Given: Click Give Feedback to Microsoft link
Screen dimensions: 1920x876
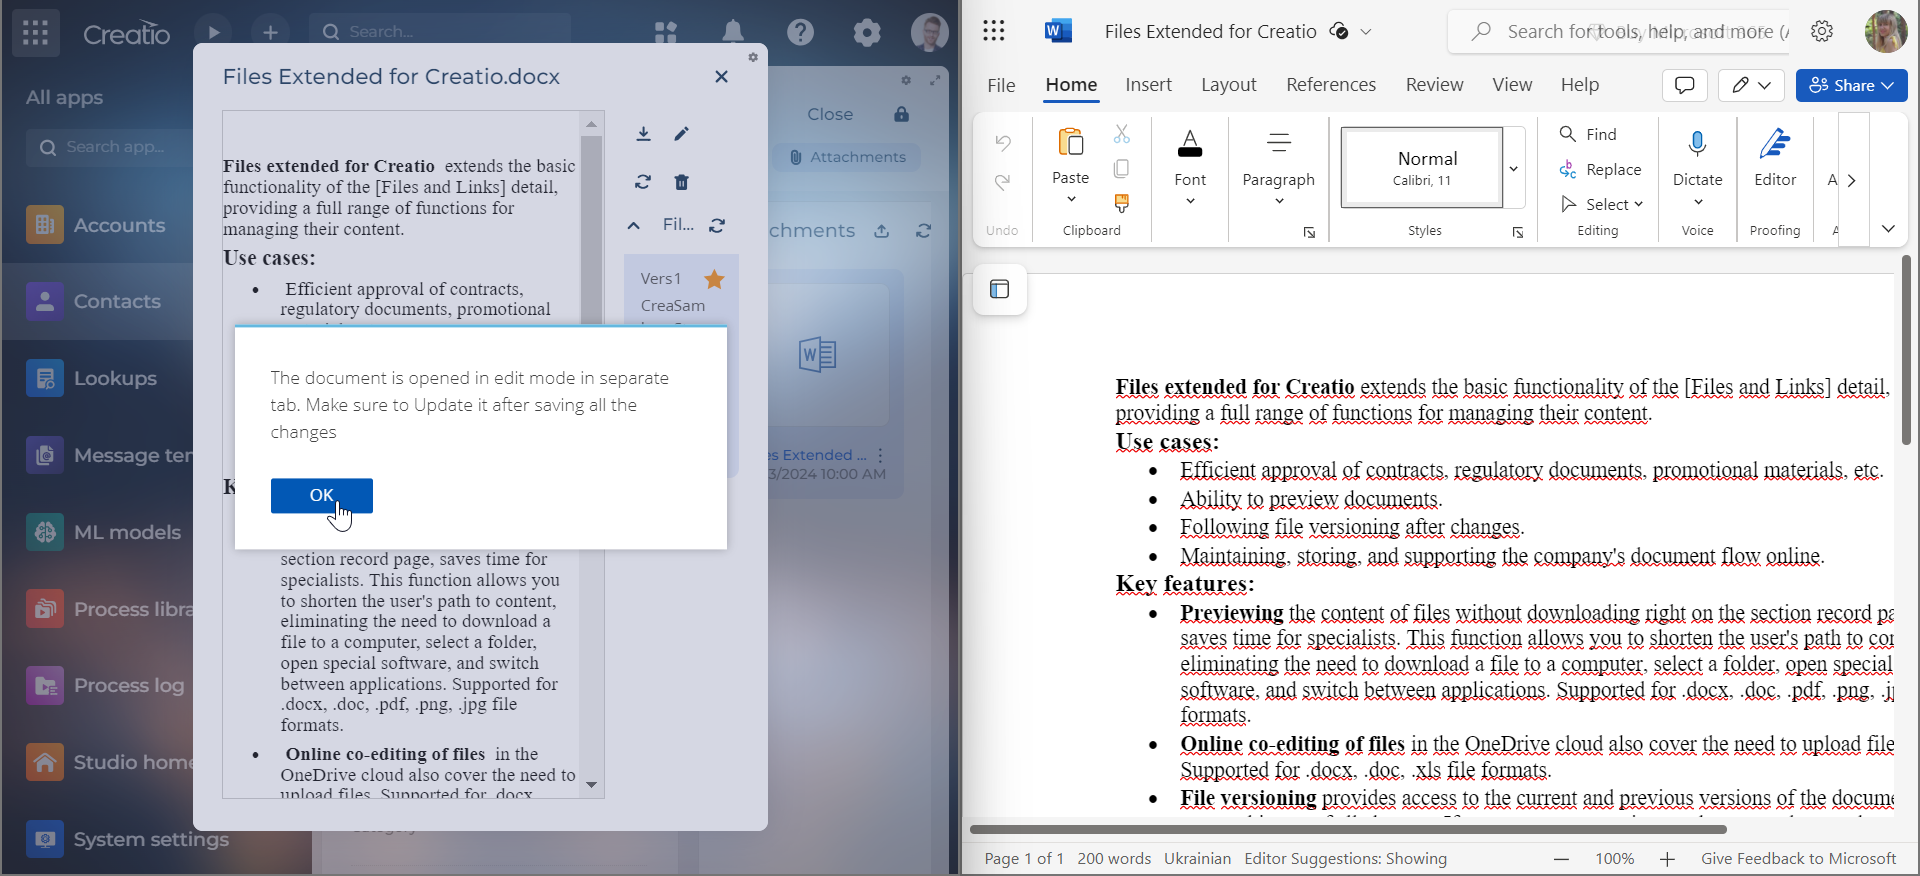Looking at the screenshot, I should [x=1798, y=859].
